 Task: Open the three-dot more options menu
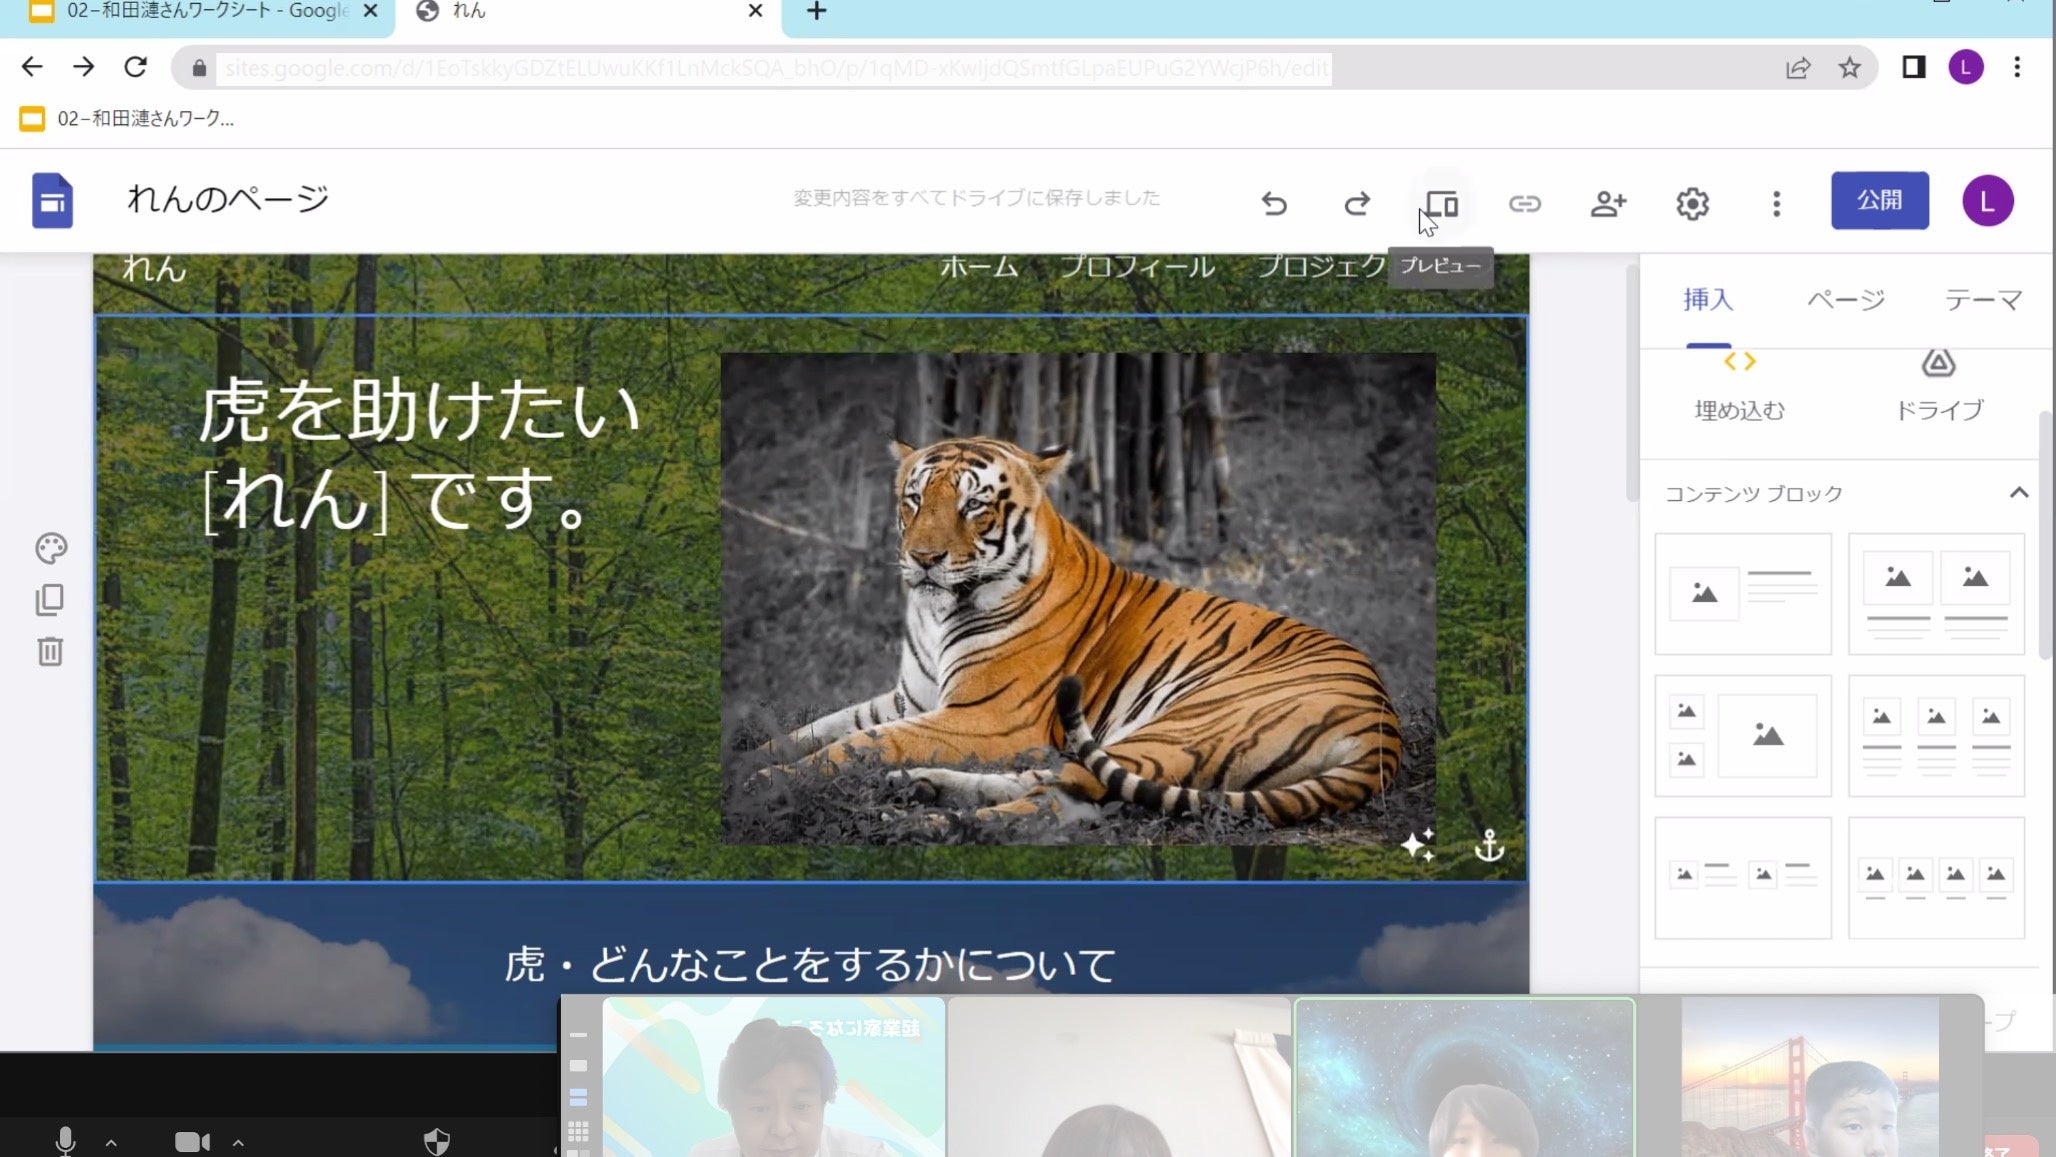coord(1776,204)
